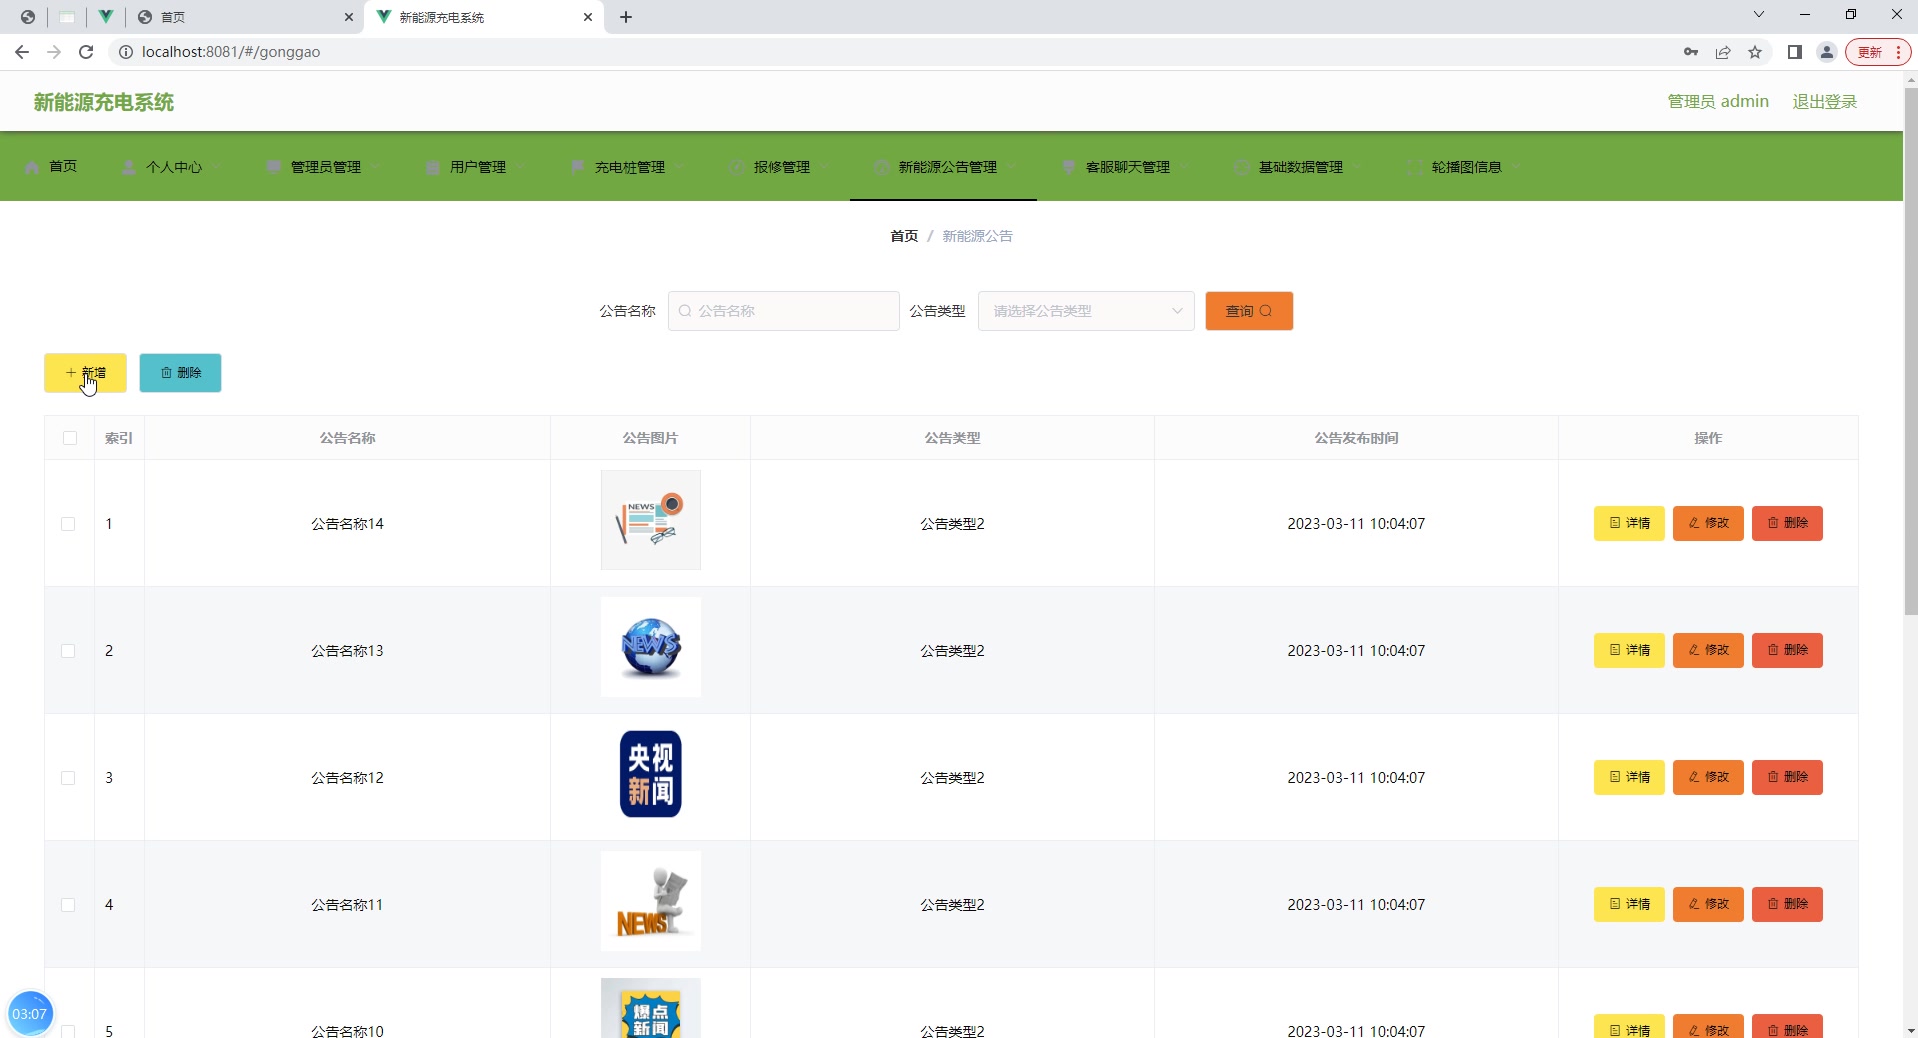Open the 个人中心 menu
The height and width of the screenshot is (1038, 1918).
(x=172, y=167)
